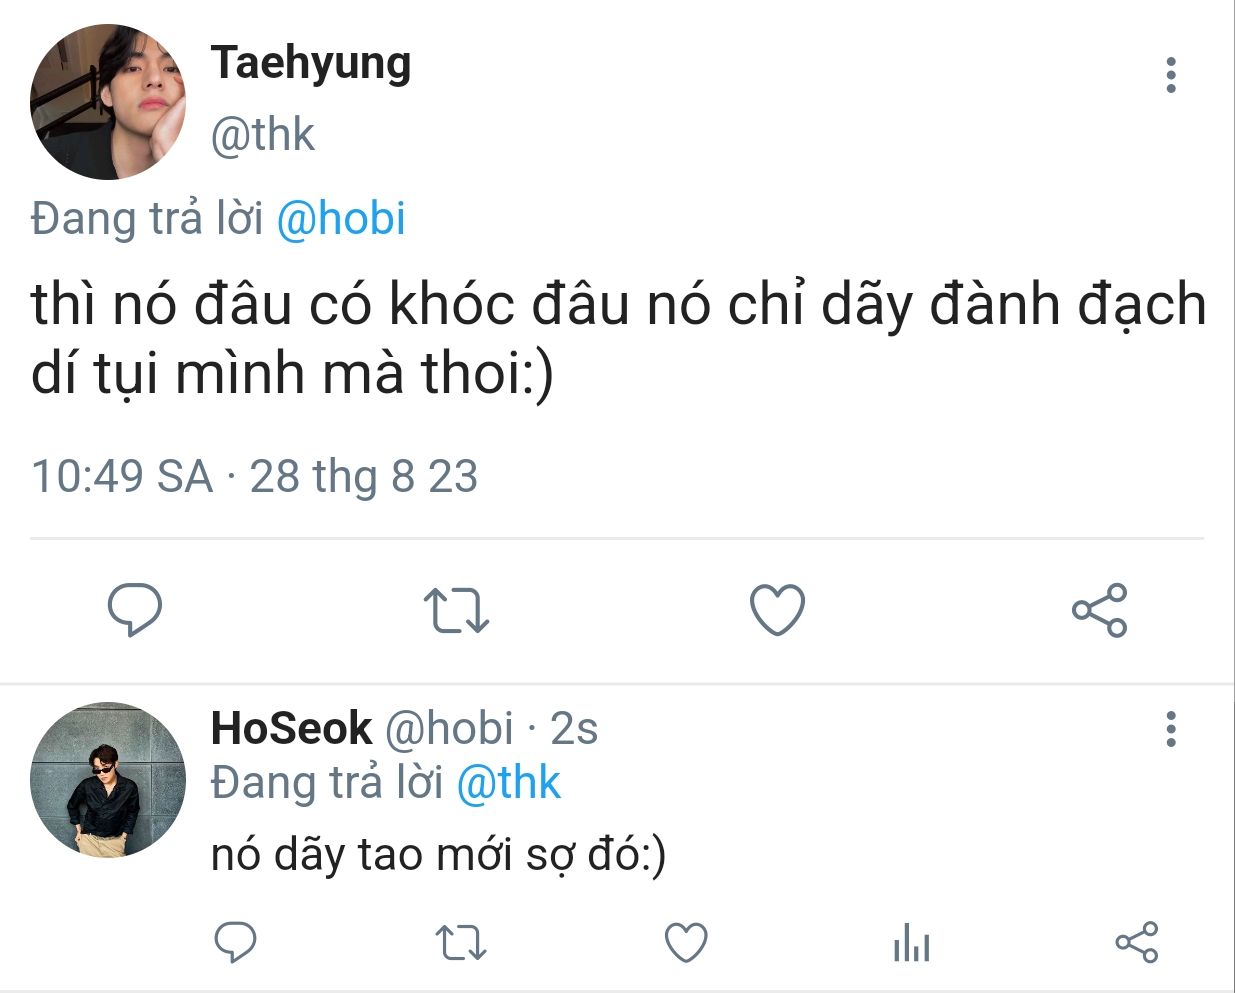The width and height of the screenshot is (1235, 993).
Task: Retweet HoSeok's reply
Action: click(461, 943)
